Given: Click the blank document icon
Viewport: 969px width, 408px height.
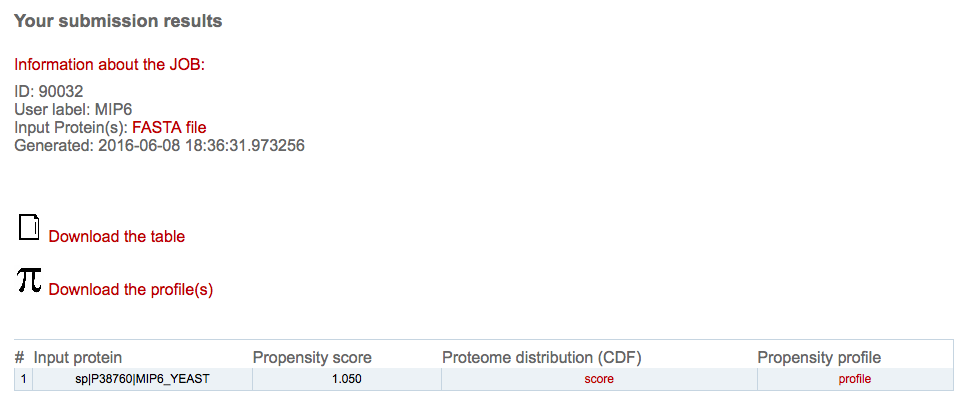Looking at the screenshot, I should [29, 227].
